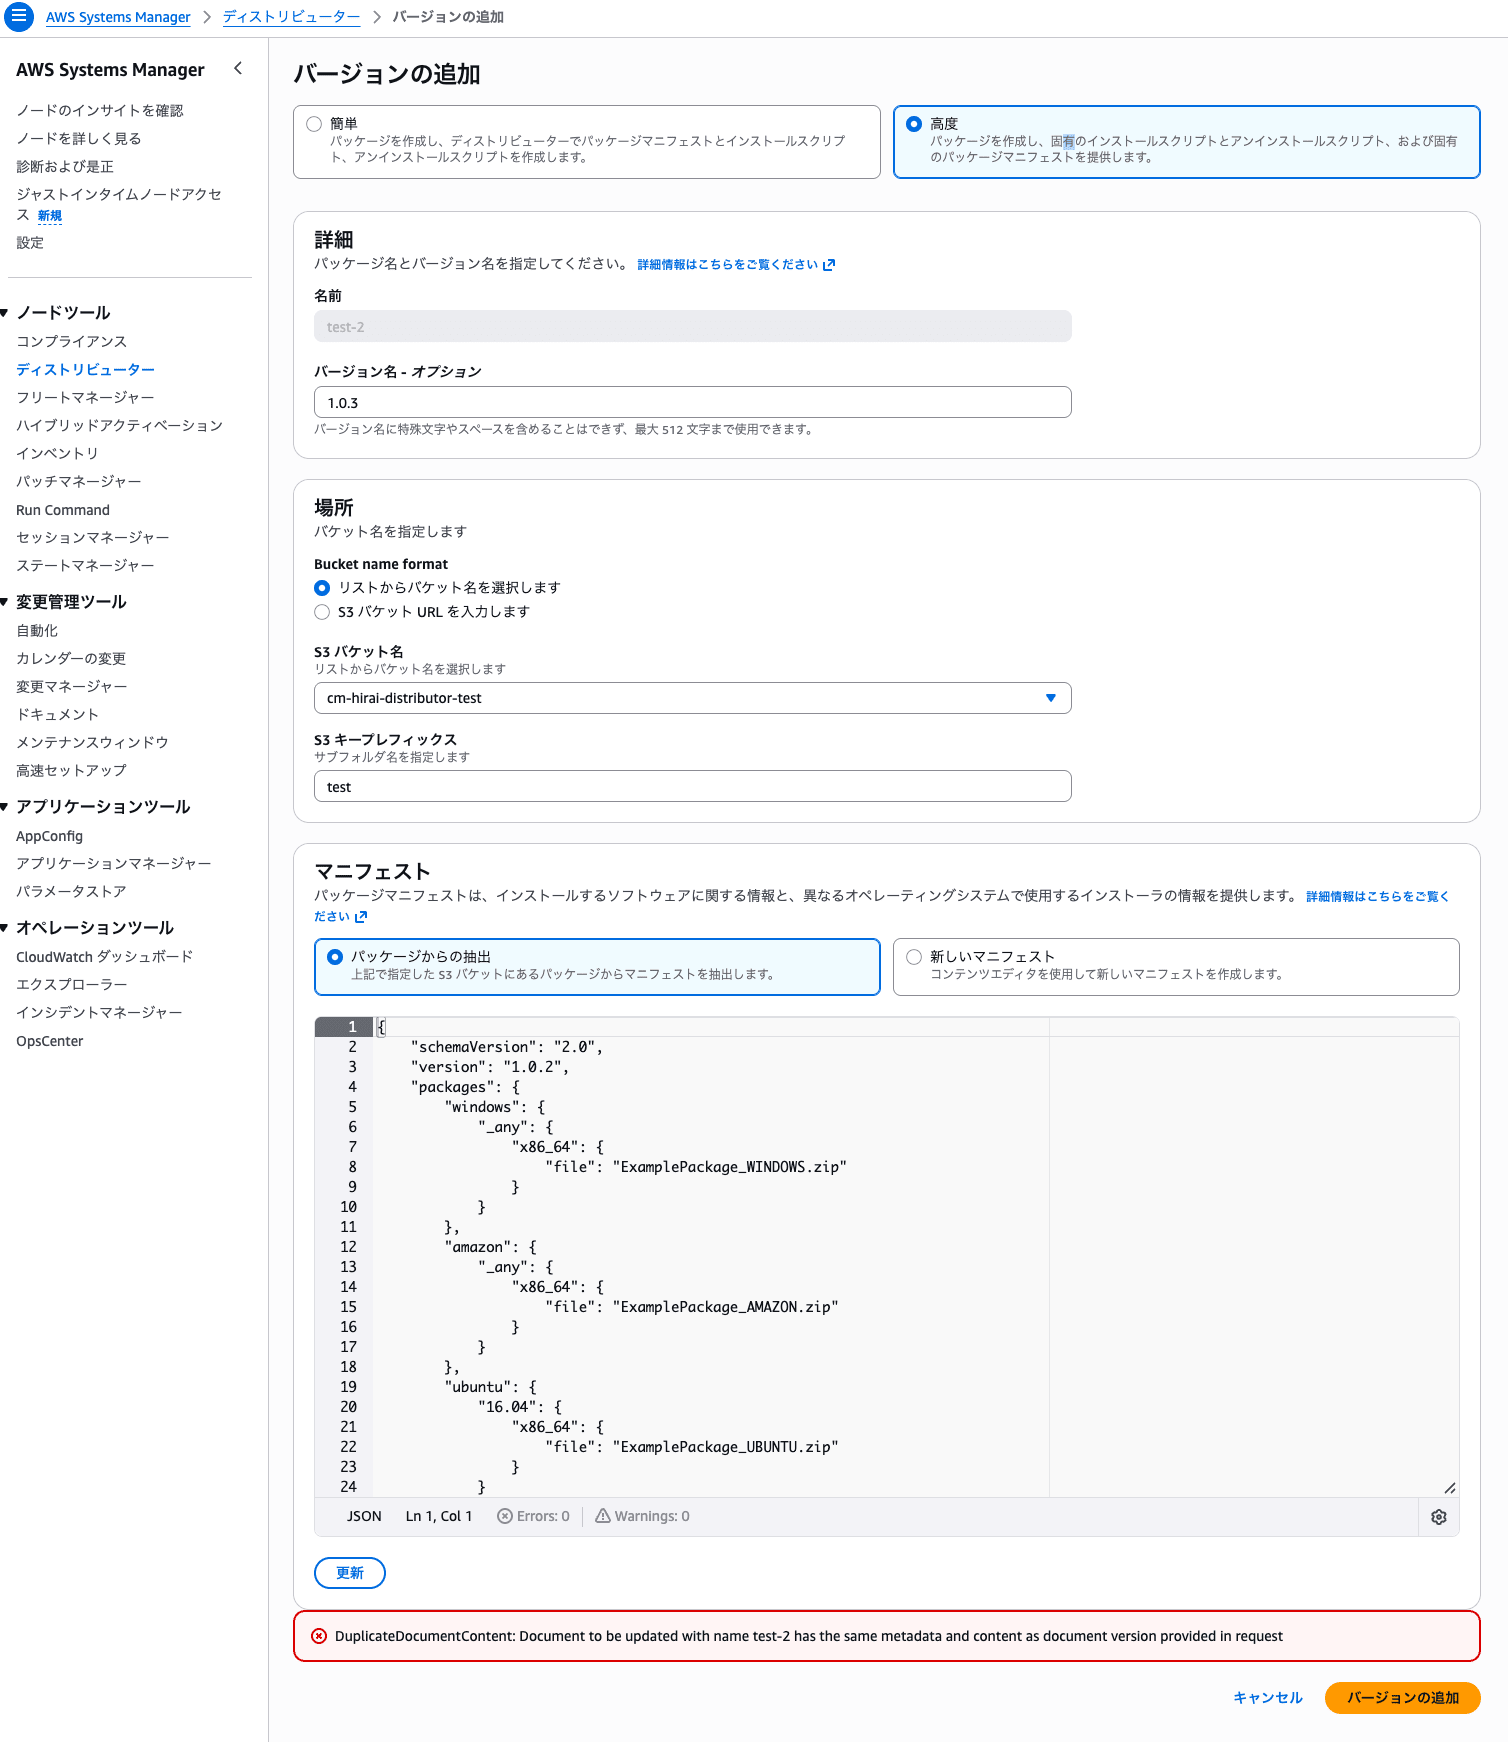Open ドキュメント in sidebar
The height and width of the screenshot is (1742, 1508).
point(57,714)
